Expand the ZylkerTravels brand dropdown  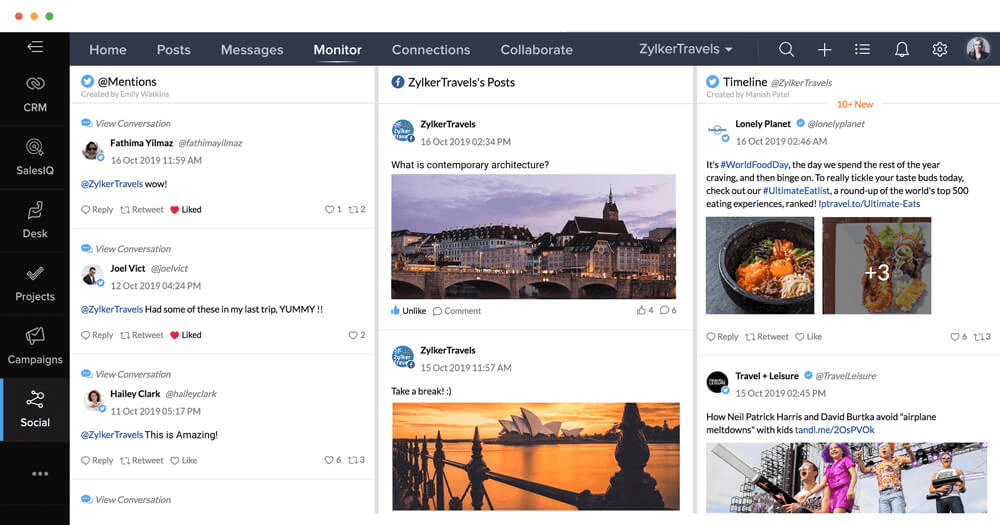pos(686,49)
